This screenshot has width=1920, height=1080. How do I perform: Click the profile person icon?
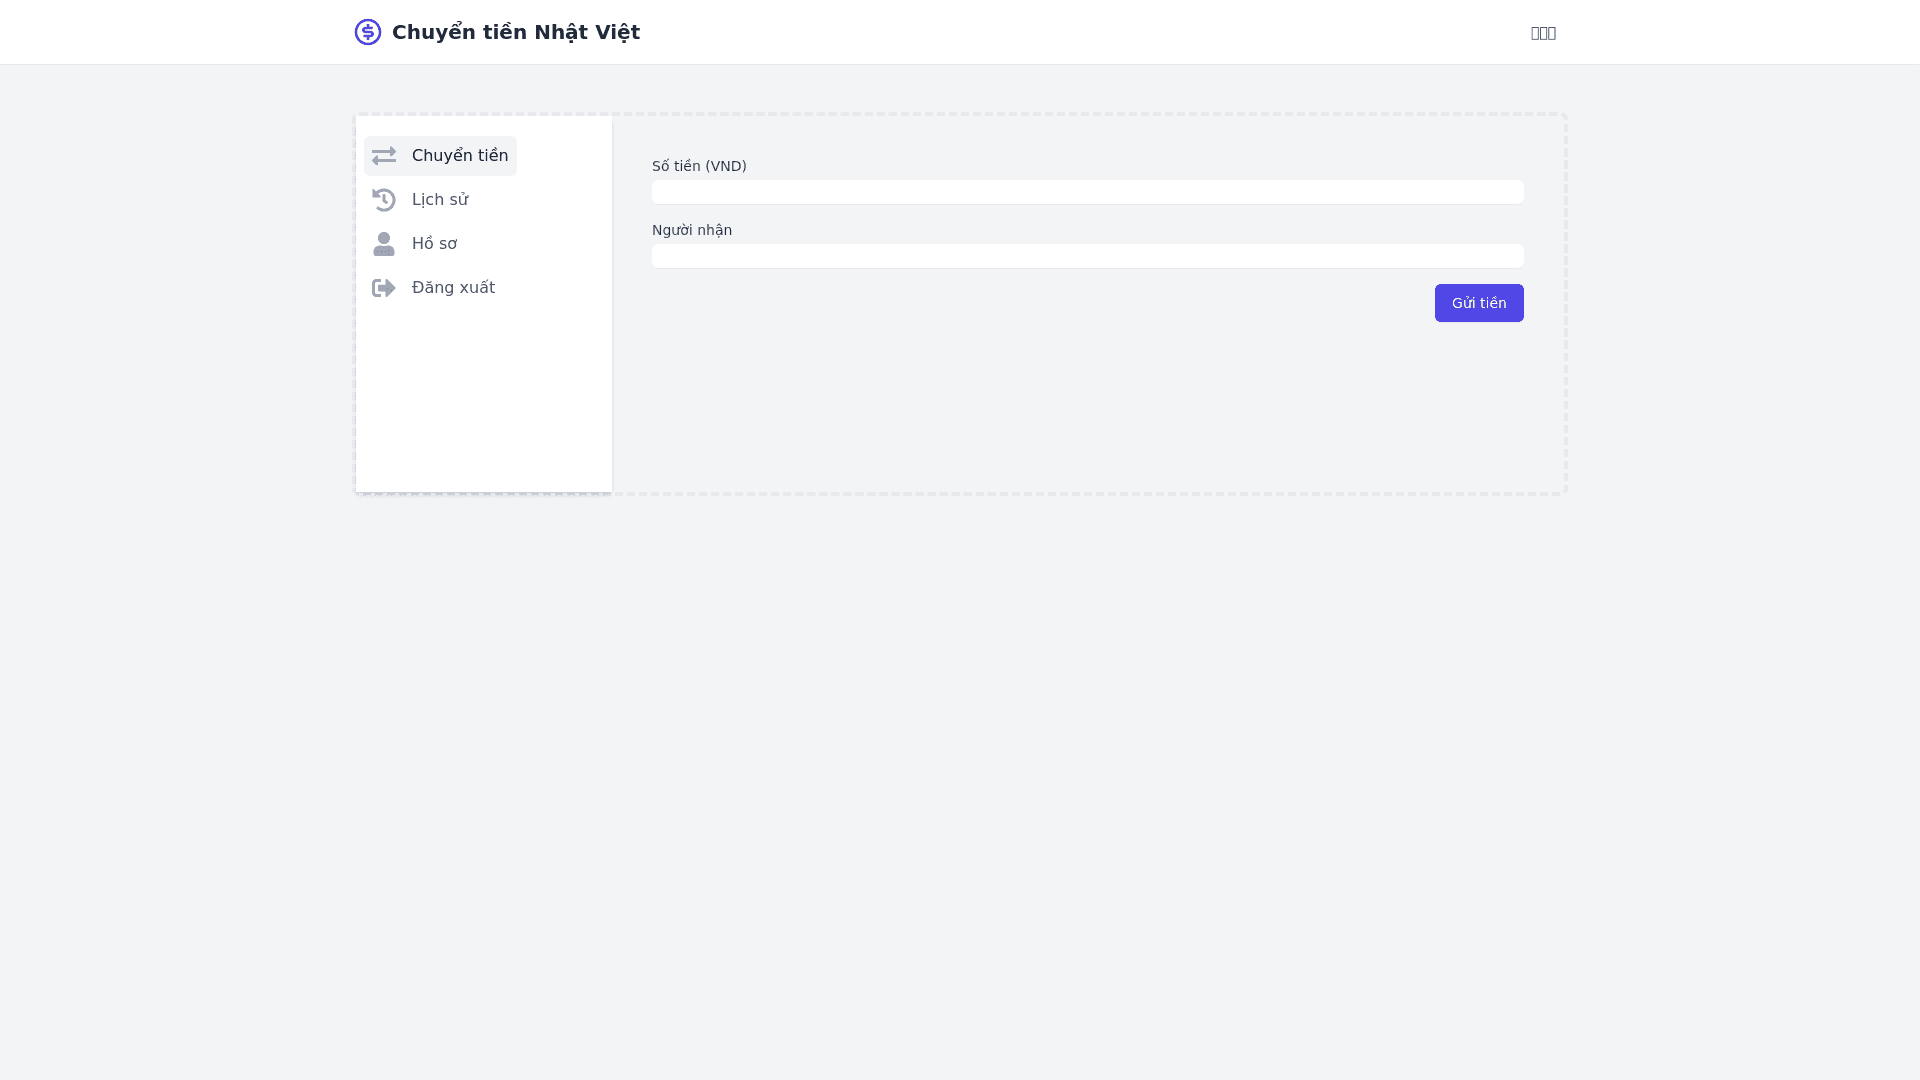[384, 244]
